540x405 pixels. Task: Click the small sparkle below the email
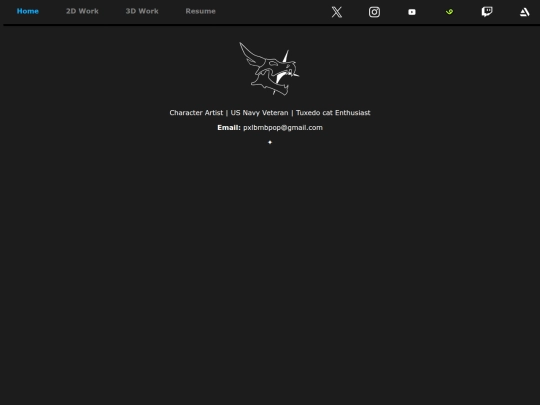click(270, 142)
